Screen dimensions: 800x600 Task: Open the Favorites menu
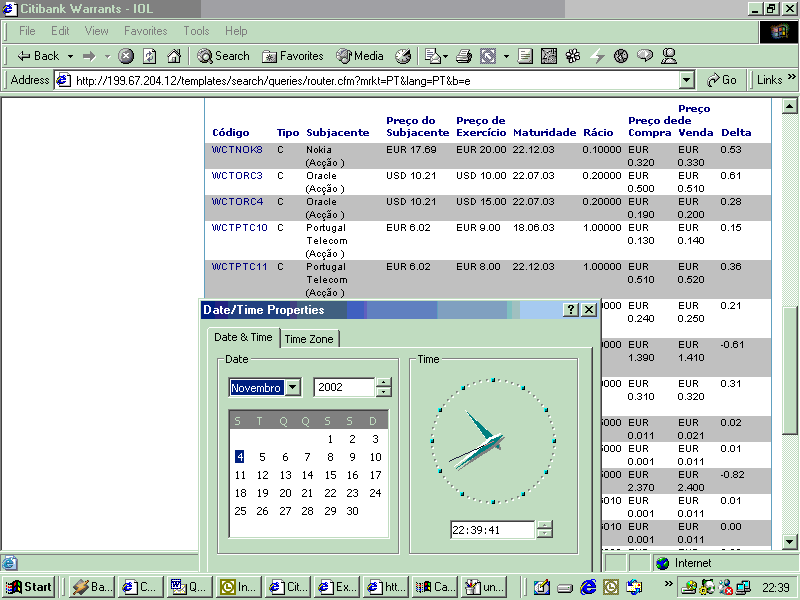click(145, 31)
